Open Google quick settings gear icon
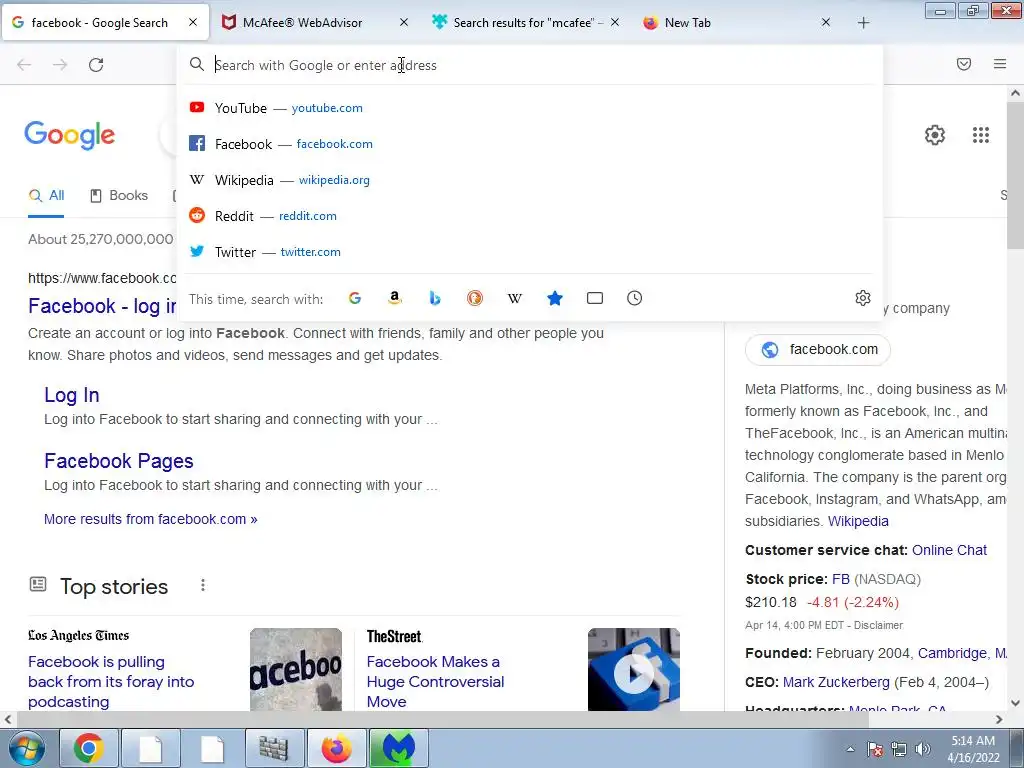This screenshot has height=768, width=1024. (935, 135)
